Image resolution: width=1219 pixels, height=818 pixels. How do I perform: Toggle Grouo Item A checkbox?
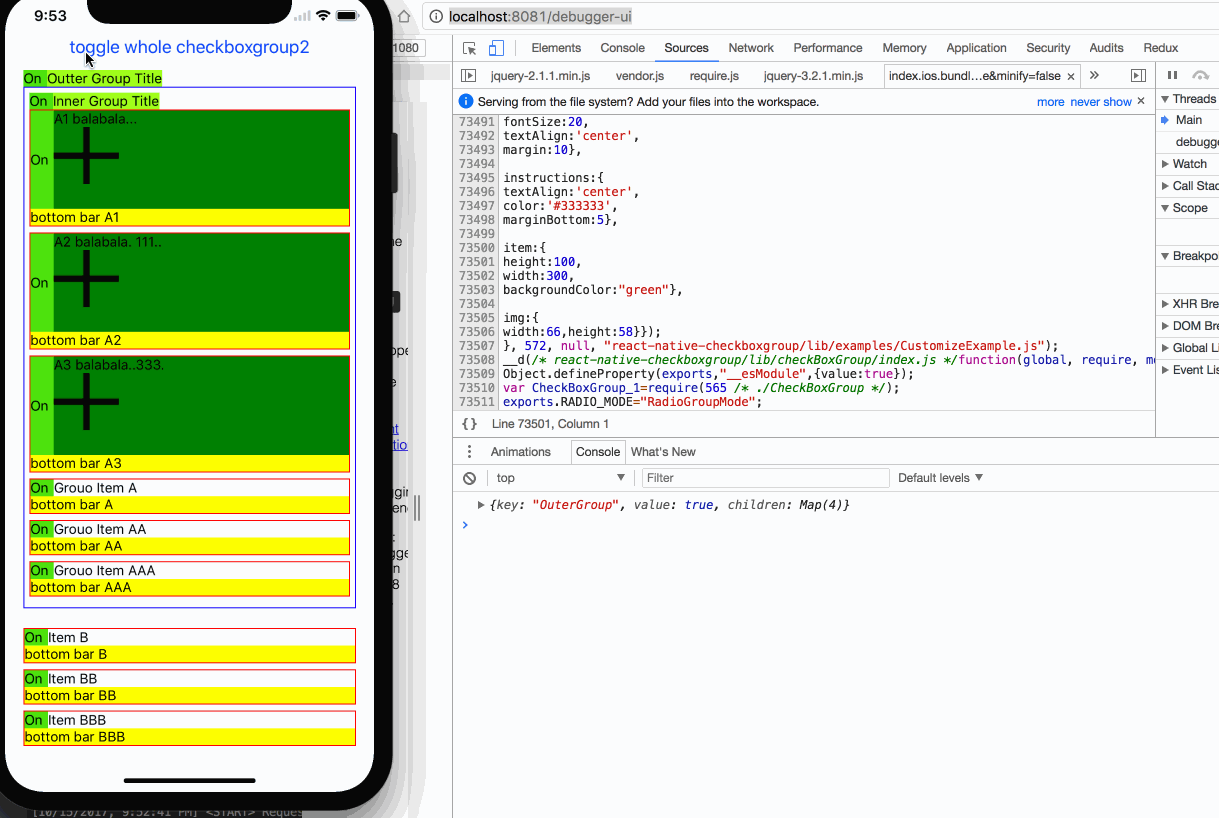[x=40, y=488]
